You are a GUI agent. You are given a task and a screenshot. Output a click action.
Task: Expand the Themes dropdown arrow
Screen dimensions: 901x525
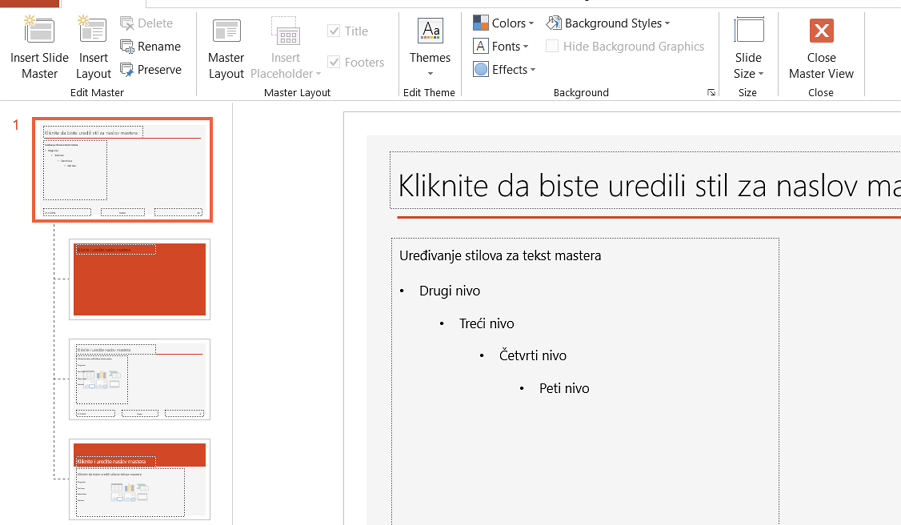(x=430, y=74)
